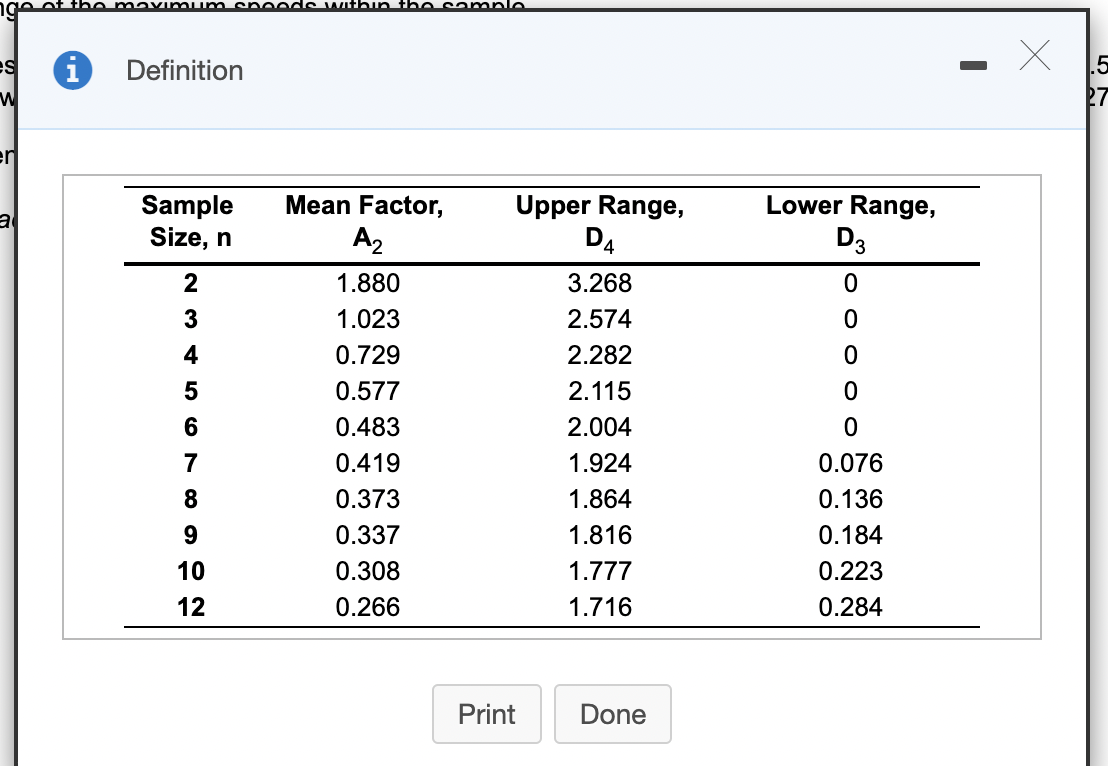This screenshot has height=766, width=1108.
Task: Click the value 0.284 in Lower Range column
Action: point(850,607)
